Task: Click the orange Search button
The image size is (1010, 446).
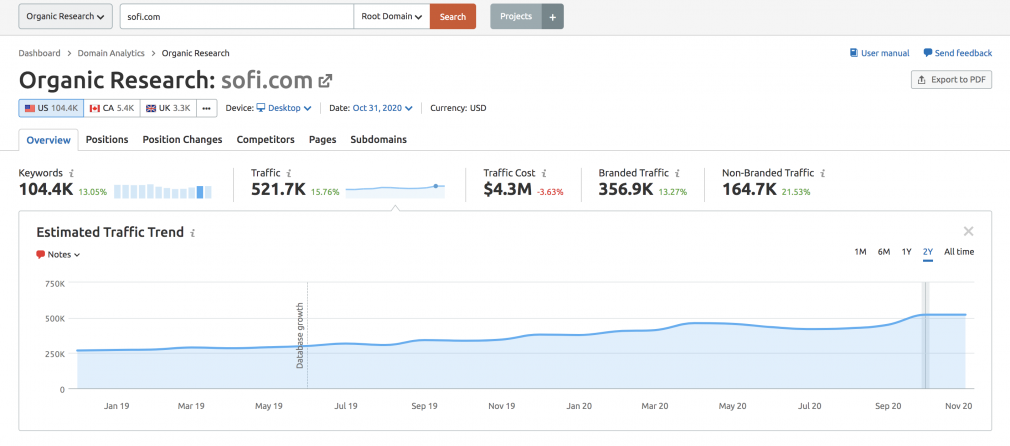Action: 453,17
